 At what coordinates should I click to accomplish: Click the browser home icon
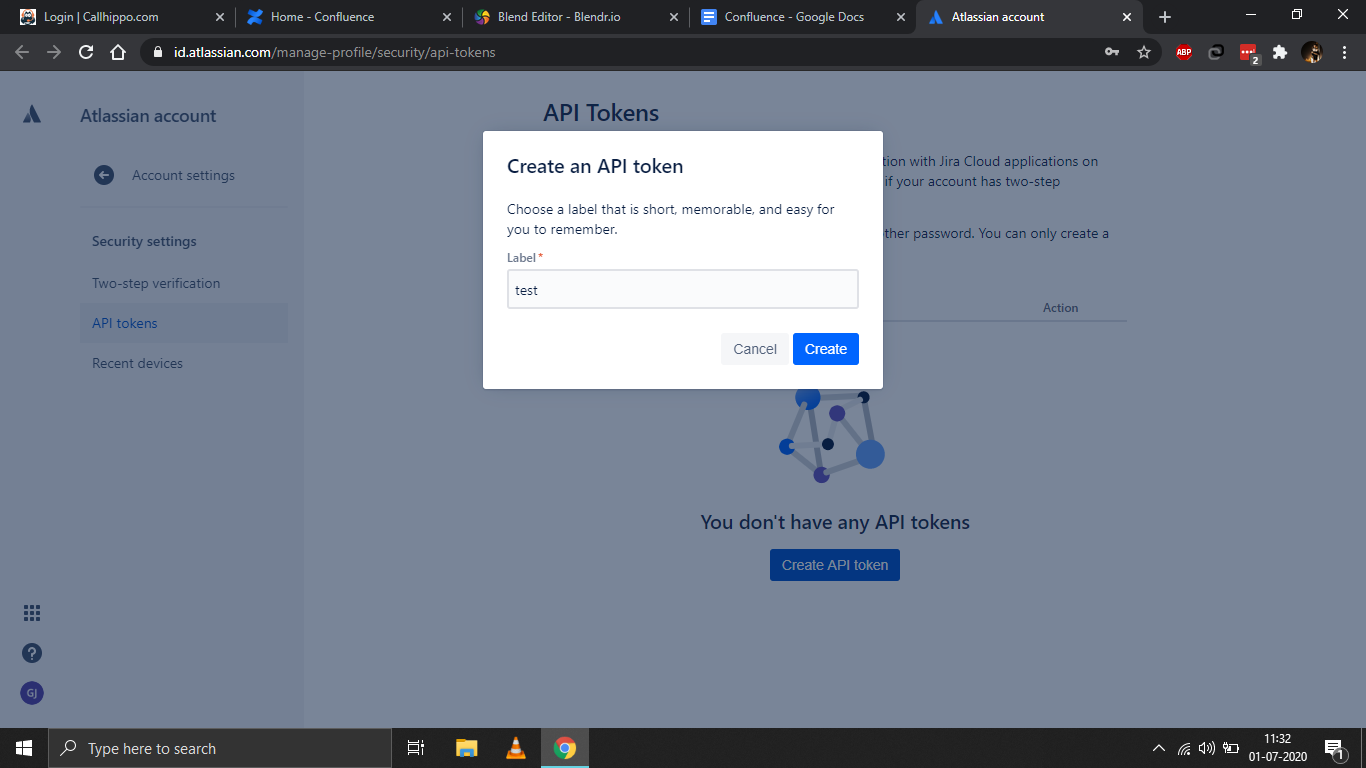pos(118,52)
